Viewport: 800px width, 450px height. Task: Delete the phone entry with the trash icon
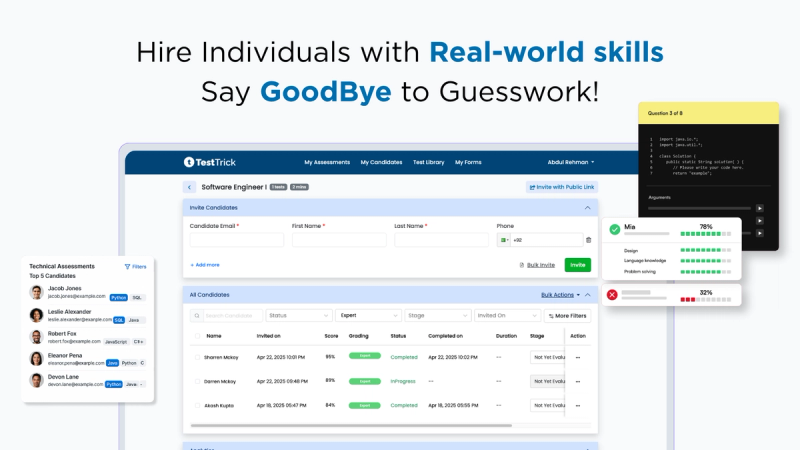click(588, 240)
